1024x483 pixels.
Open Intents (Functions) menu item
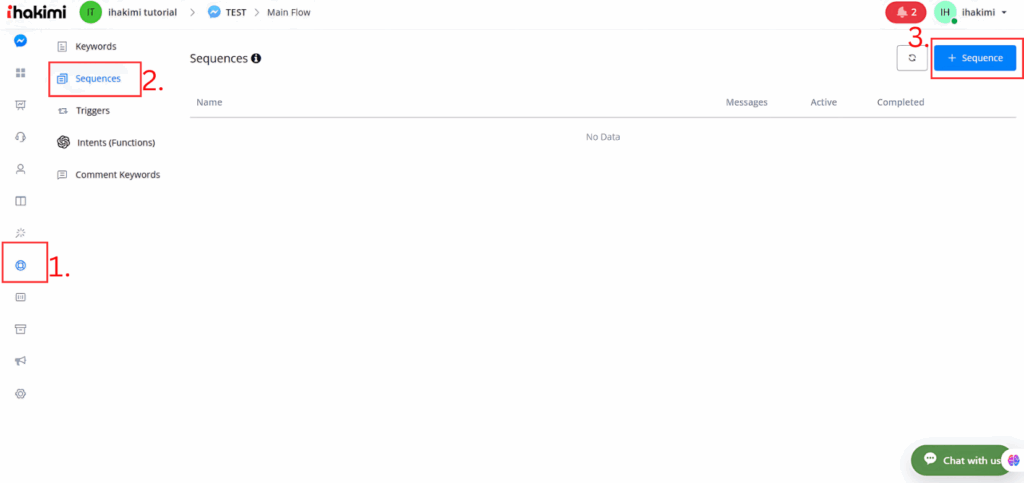click(115, 142)
